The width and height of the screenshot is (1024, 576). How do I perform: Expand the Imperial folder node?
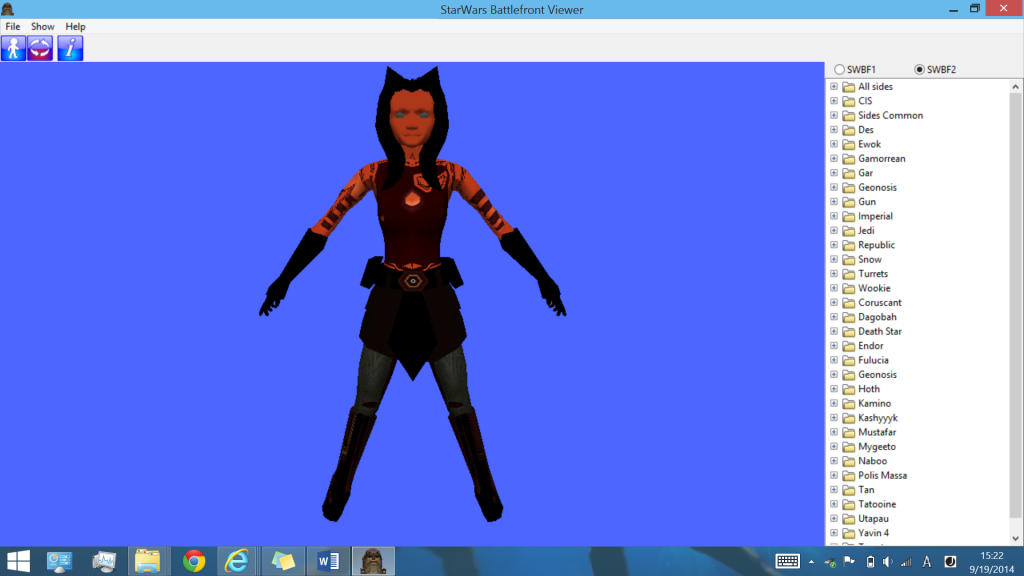tap(834, 216)
